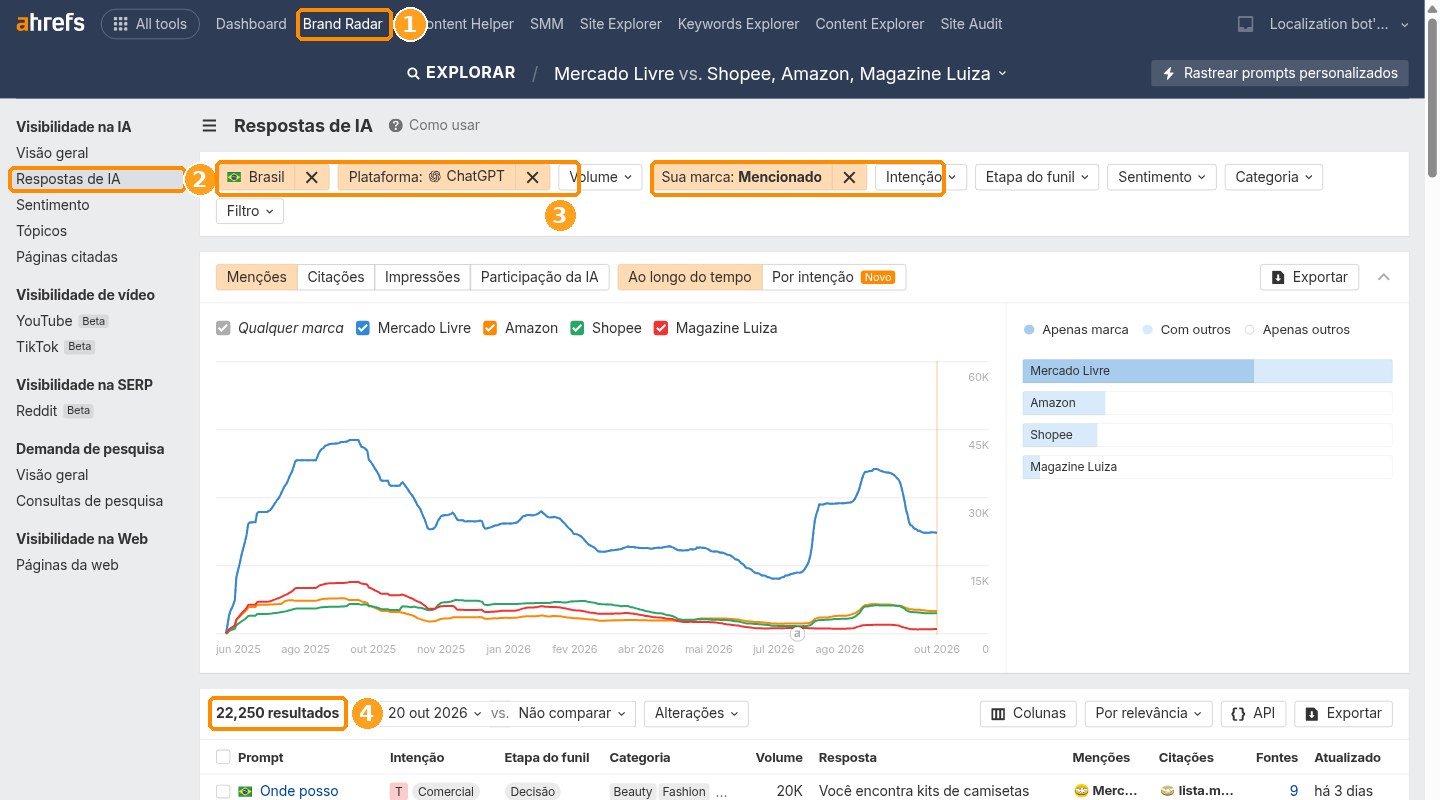
Task: Toggle the Shopee series checkbox
Action: pos(577,328)
